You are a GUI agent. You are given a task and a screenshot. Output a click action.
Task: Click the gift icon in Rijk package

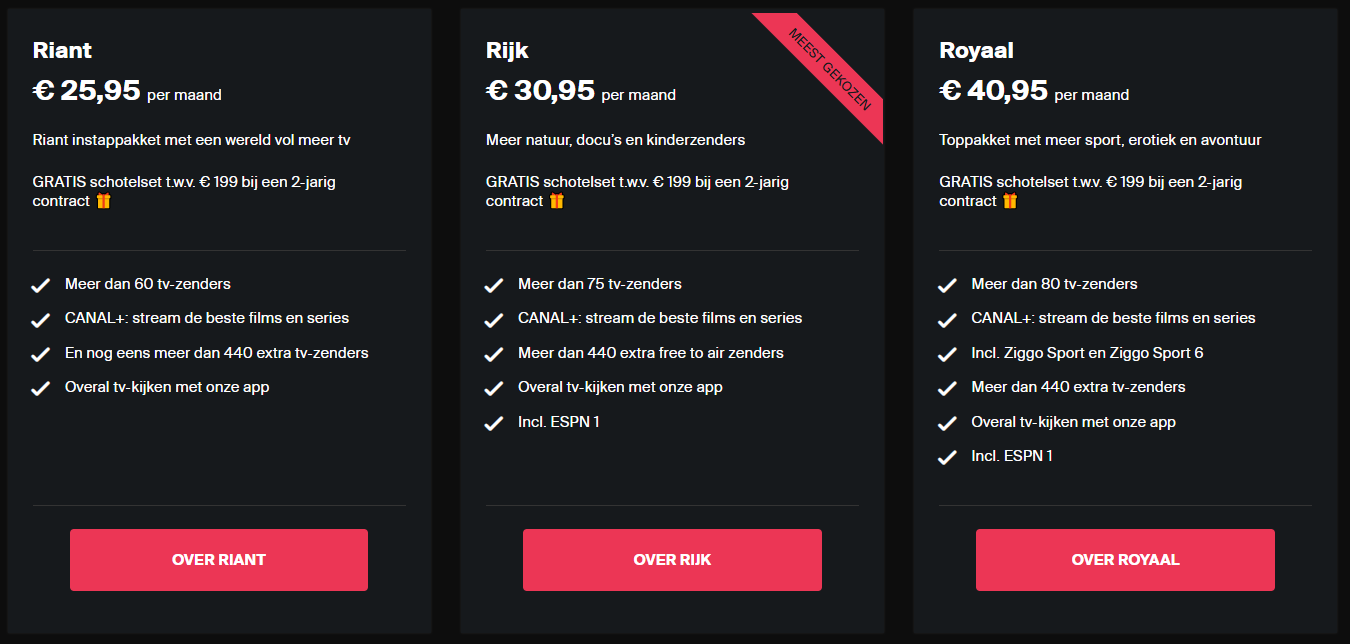pyautogui.click(x=557, y=201)
